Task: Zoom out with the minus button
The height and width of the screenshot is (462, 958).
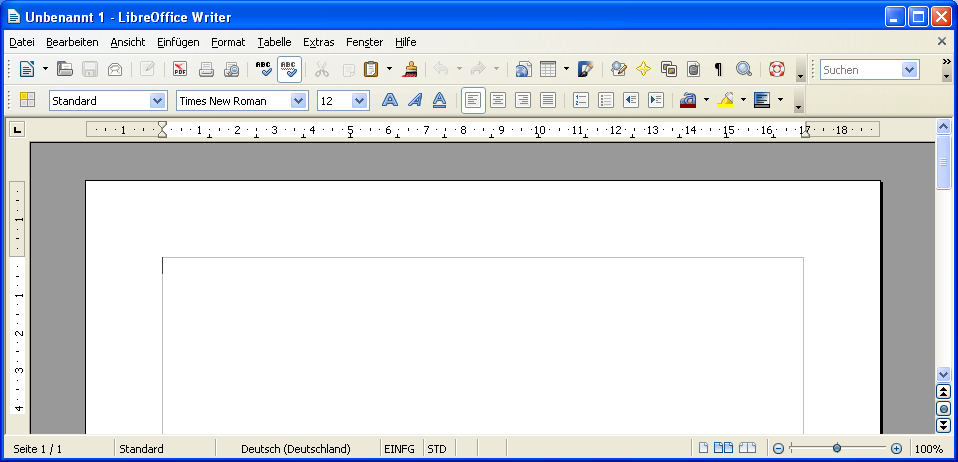Action: [x=778, y=449]
